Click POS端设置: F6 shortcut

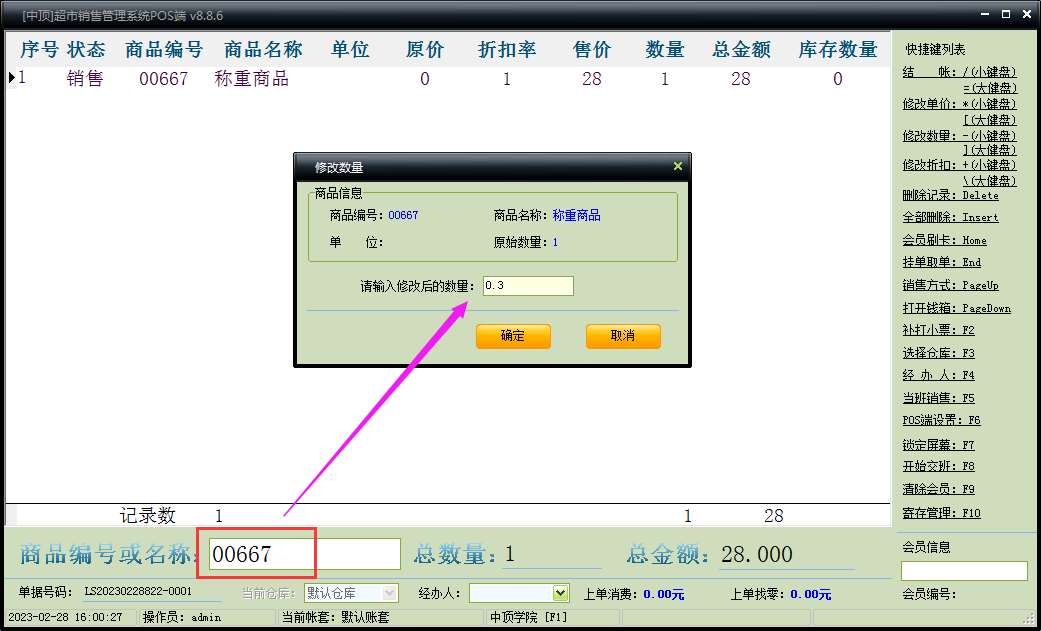point(941,420)
